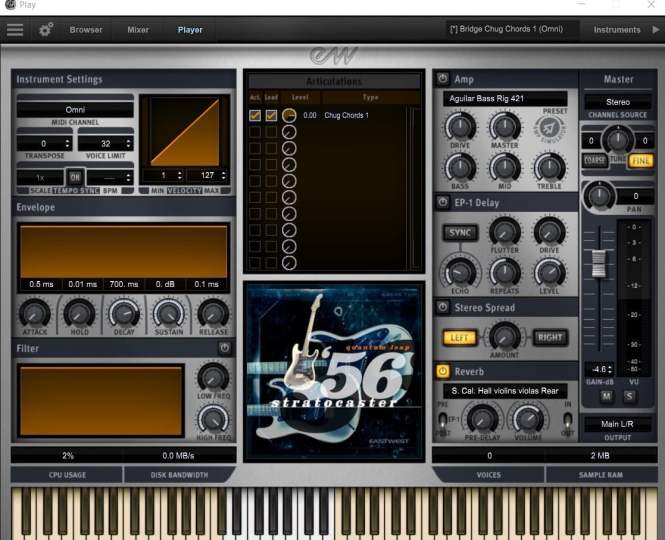Click the EP-1 Echo knob
Viewport: 665px width, 540px height.
pos(460,273)
